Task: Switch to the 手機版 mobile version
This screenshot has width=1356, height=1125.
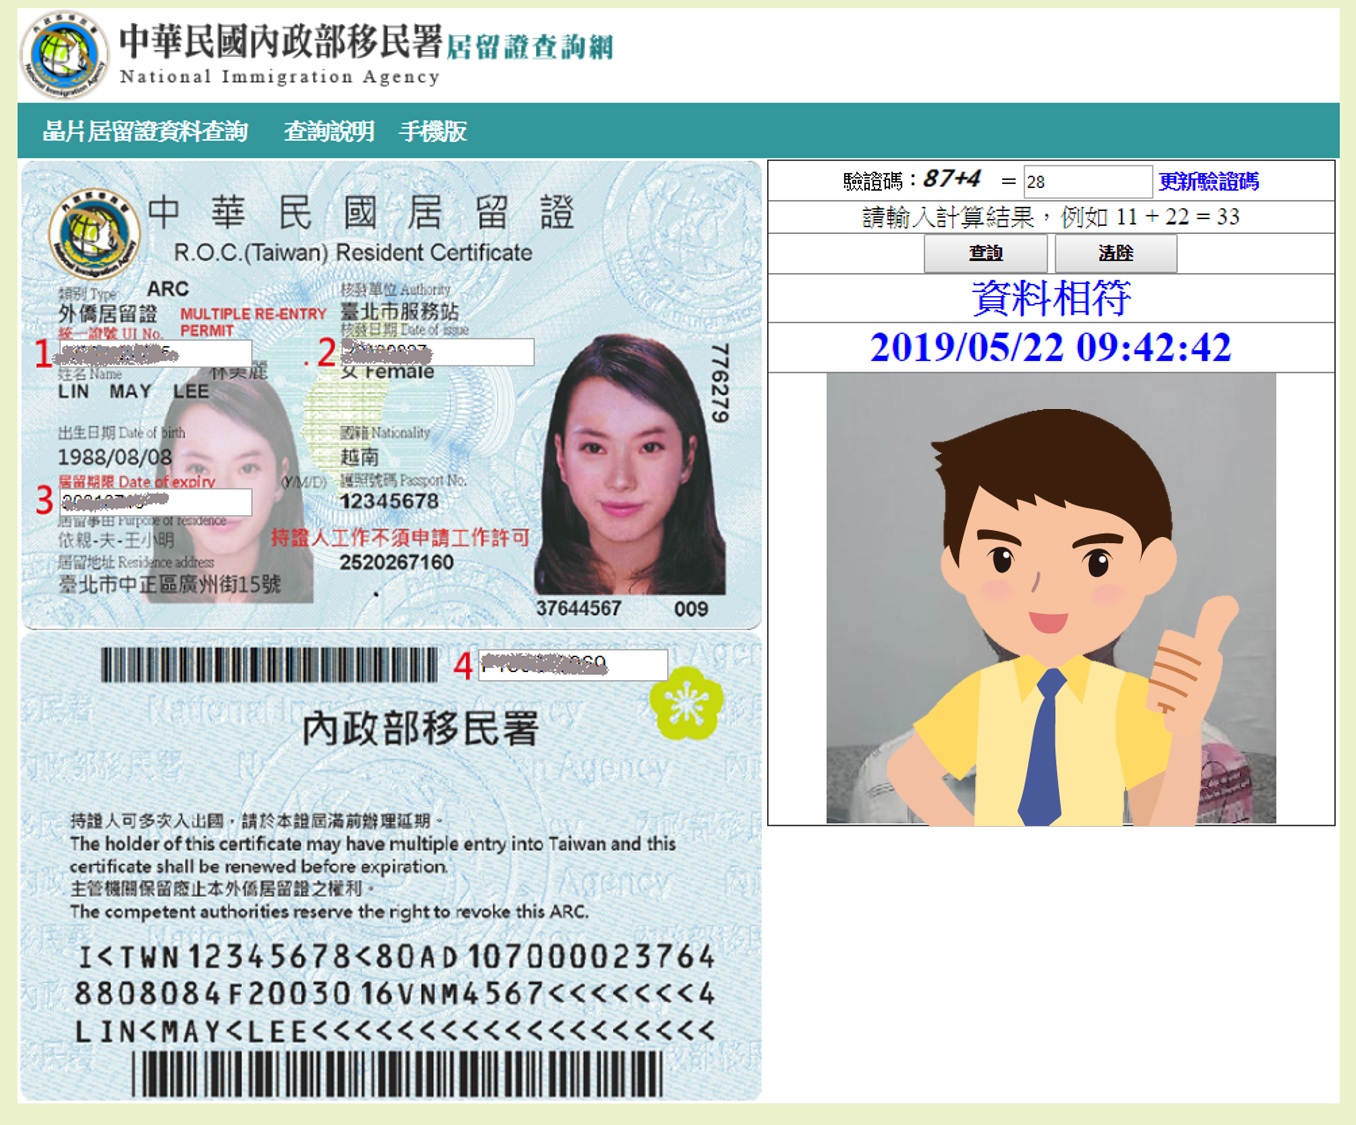Action: (433, 131)
